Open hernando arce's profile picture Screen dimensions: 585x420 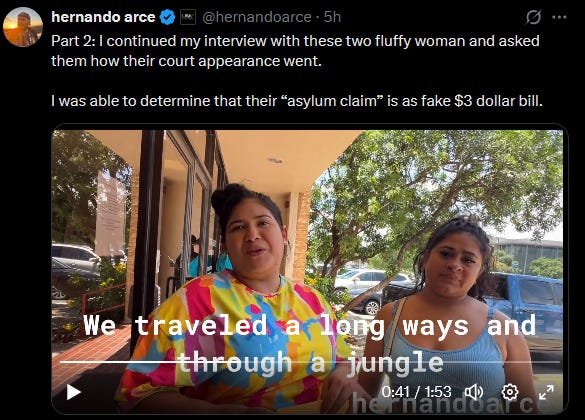[x=23, y=27]
